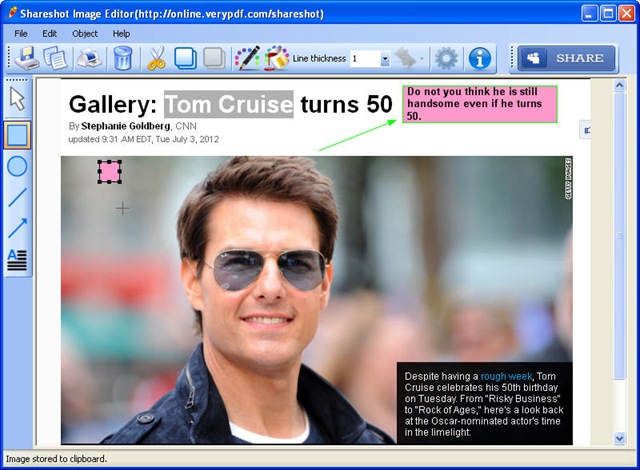Expand the arrow-style dropdown chevron
The height and width of the screenshot is (470, 640).
[422, 59]
